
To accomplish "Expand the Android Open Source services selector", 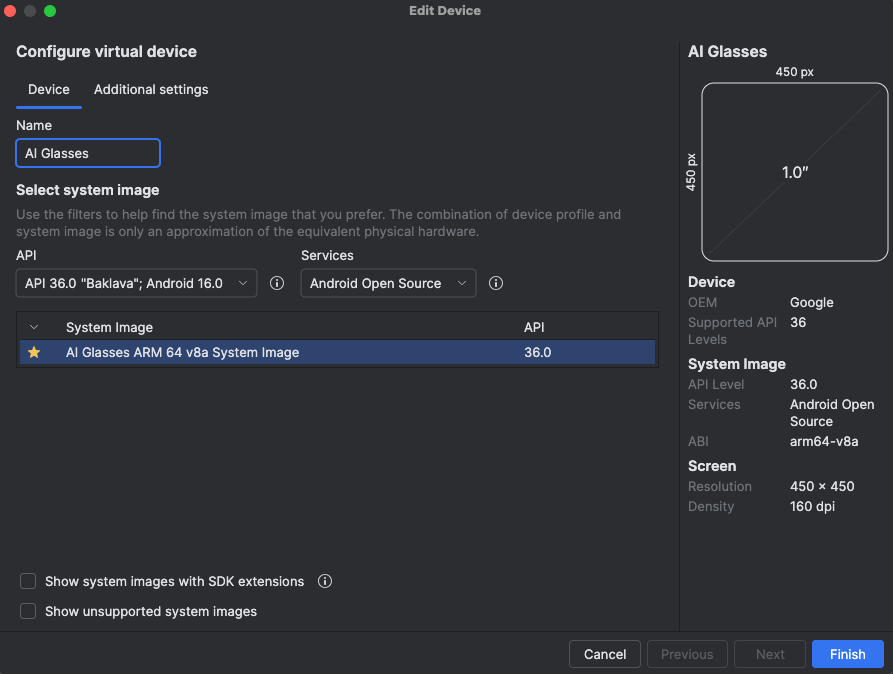I will tap(388, 283).
